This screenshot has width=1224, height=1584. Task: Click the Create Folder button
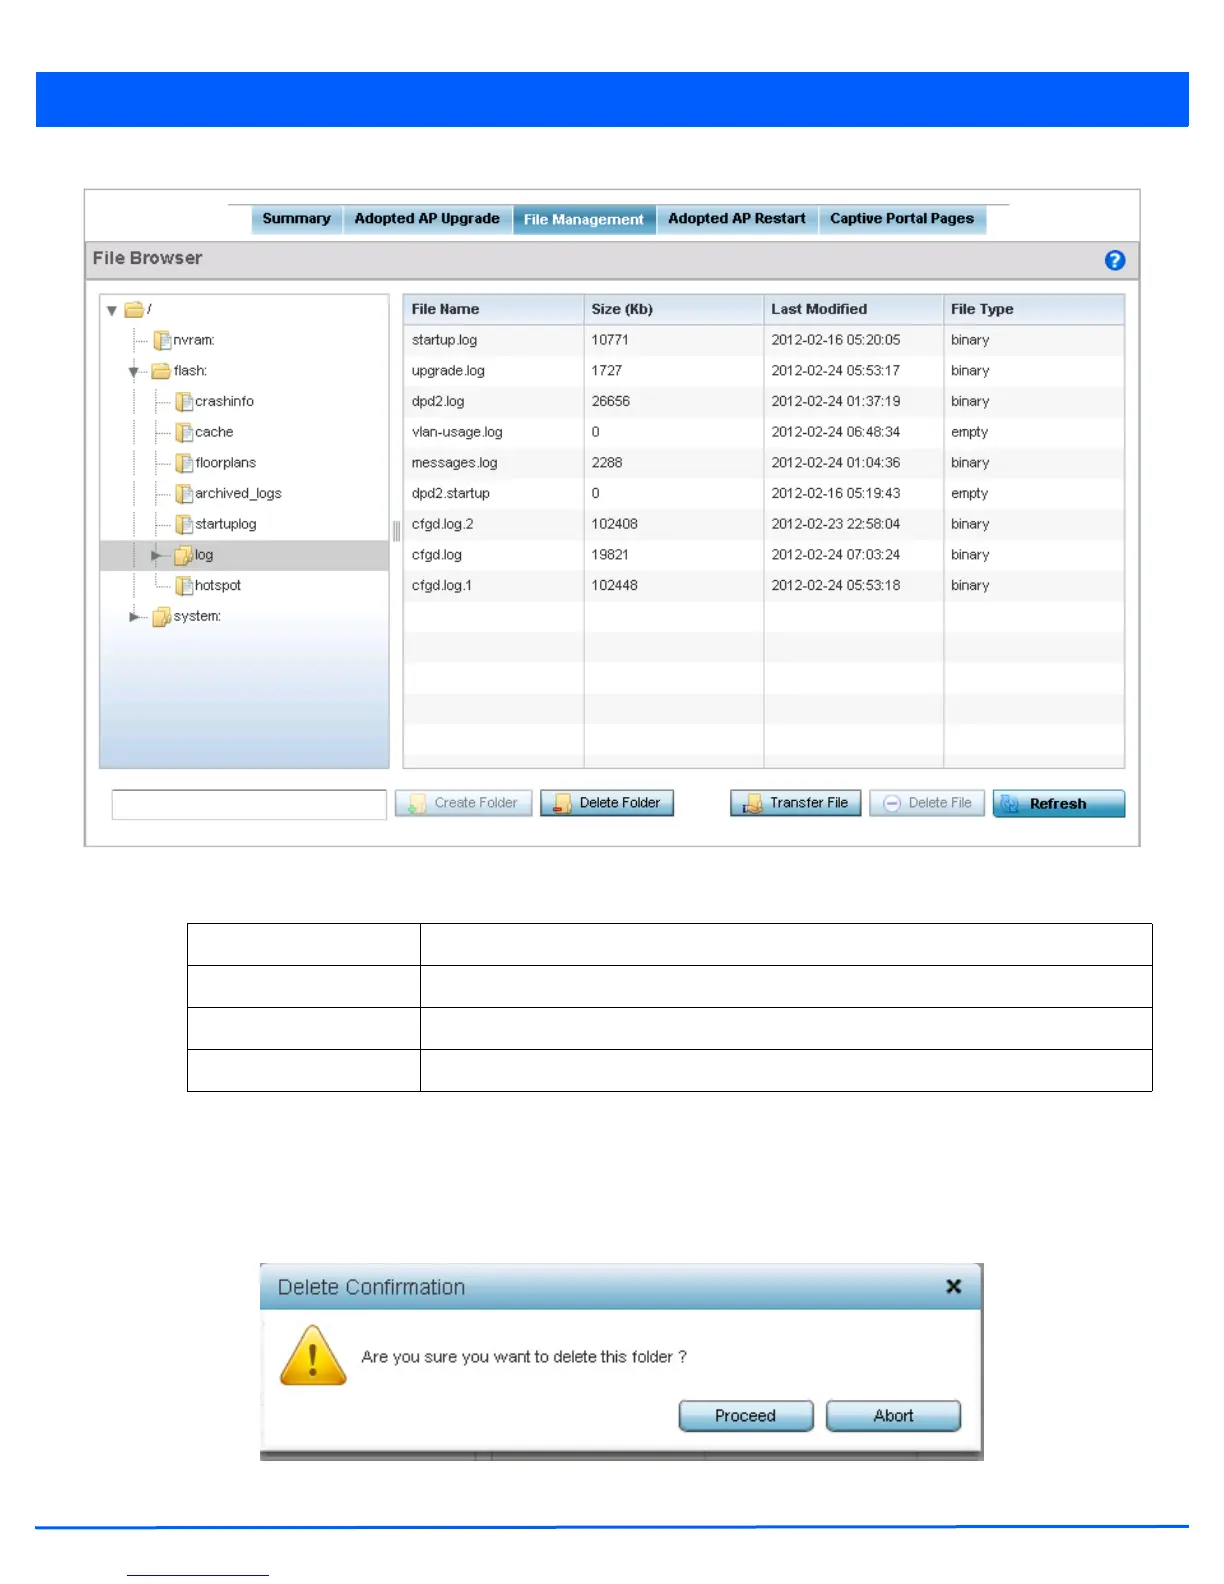click(463, 803)
